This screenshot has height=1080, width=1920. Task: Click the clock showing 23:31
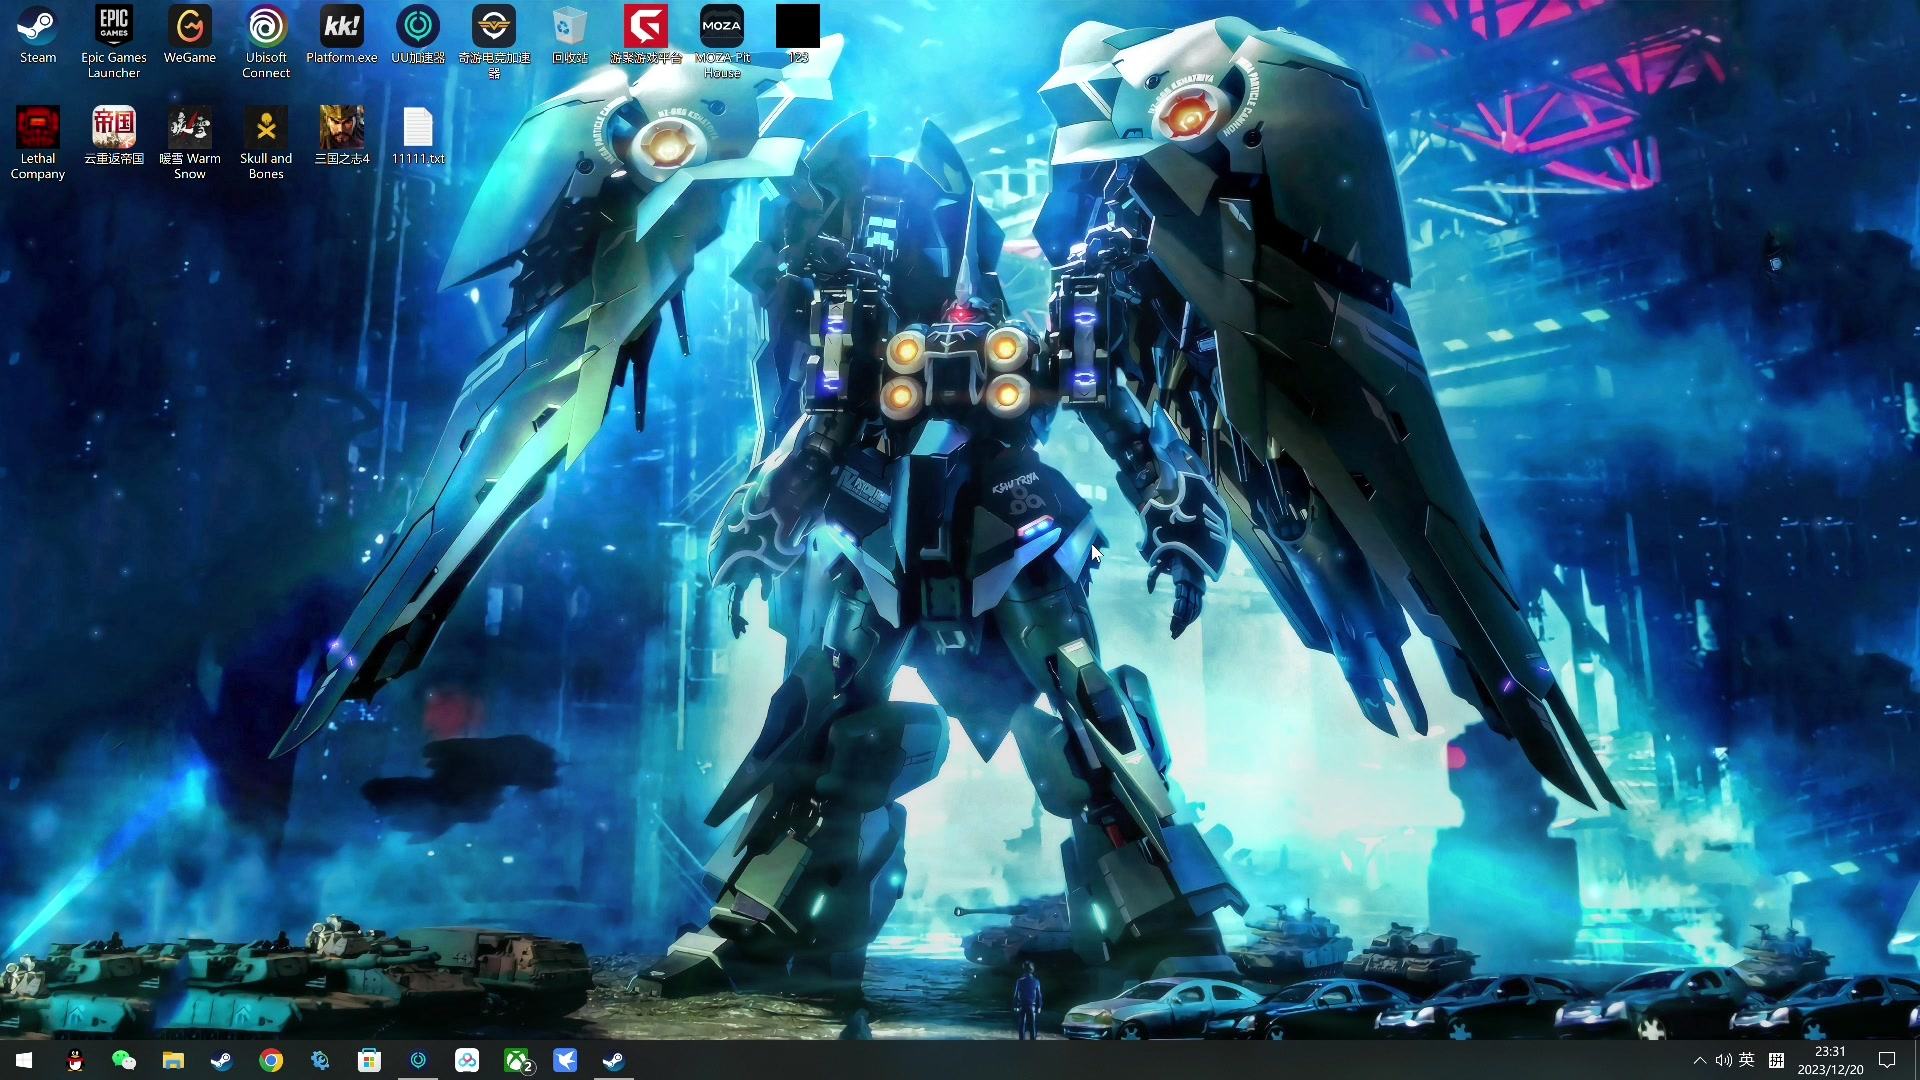click(1830, 1060)
